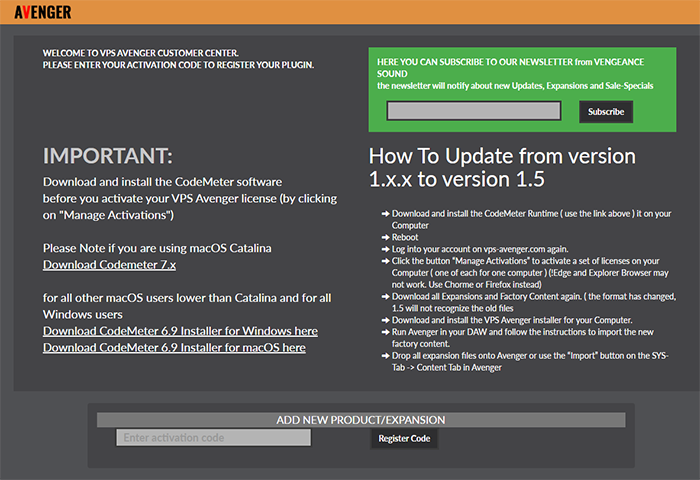Open CodeMeter 6.9 Installer for macOS link
Image resolution: width=700 pixels, height=480 pixels.
[x=174, y=347]
